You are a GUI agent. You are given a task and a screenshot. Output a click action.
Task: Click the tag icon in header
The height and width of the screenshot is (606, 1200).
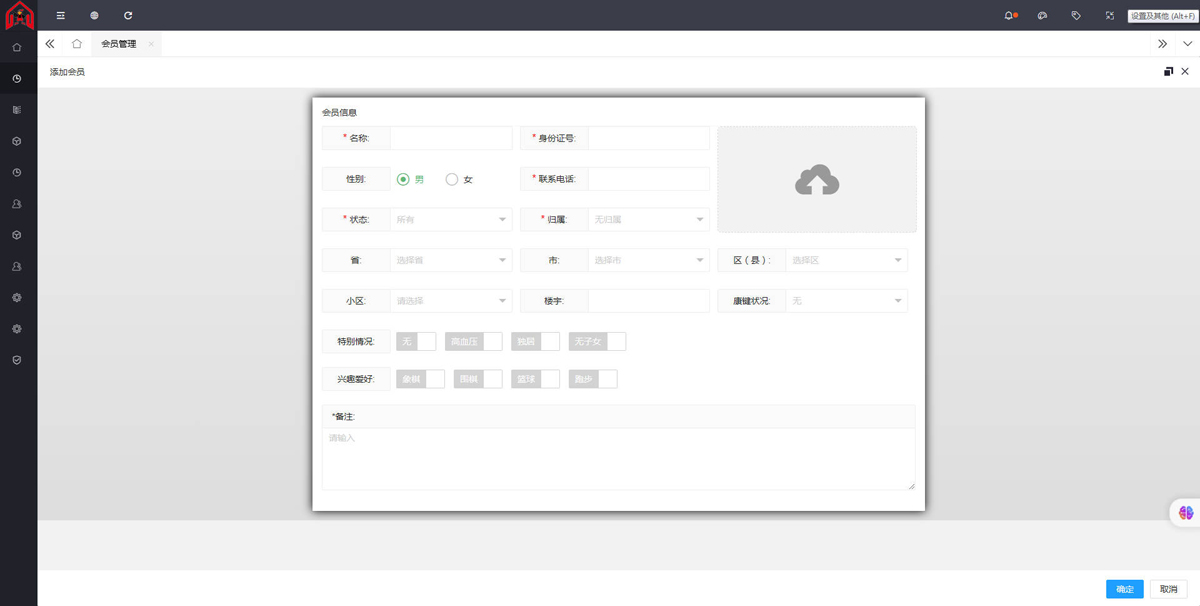pyautogui.click(x=1076, y=16)
